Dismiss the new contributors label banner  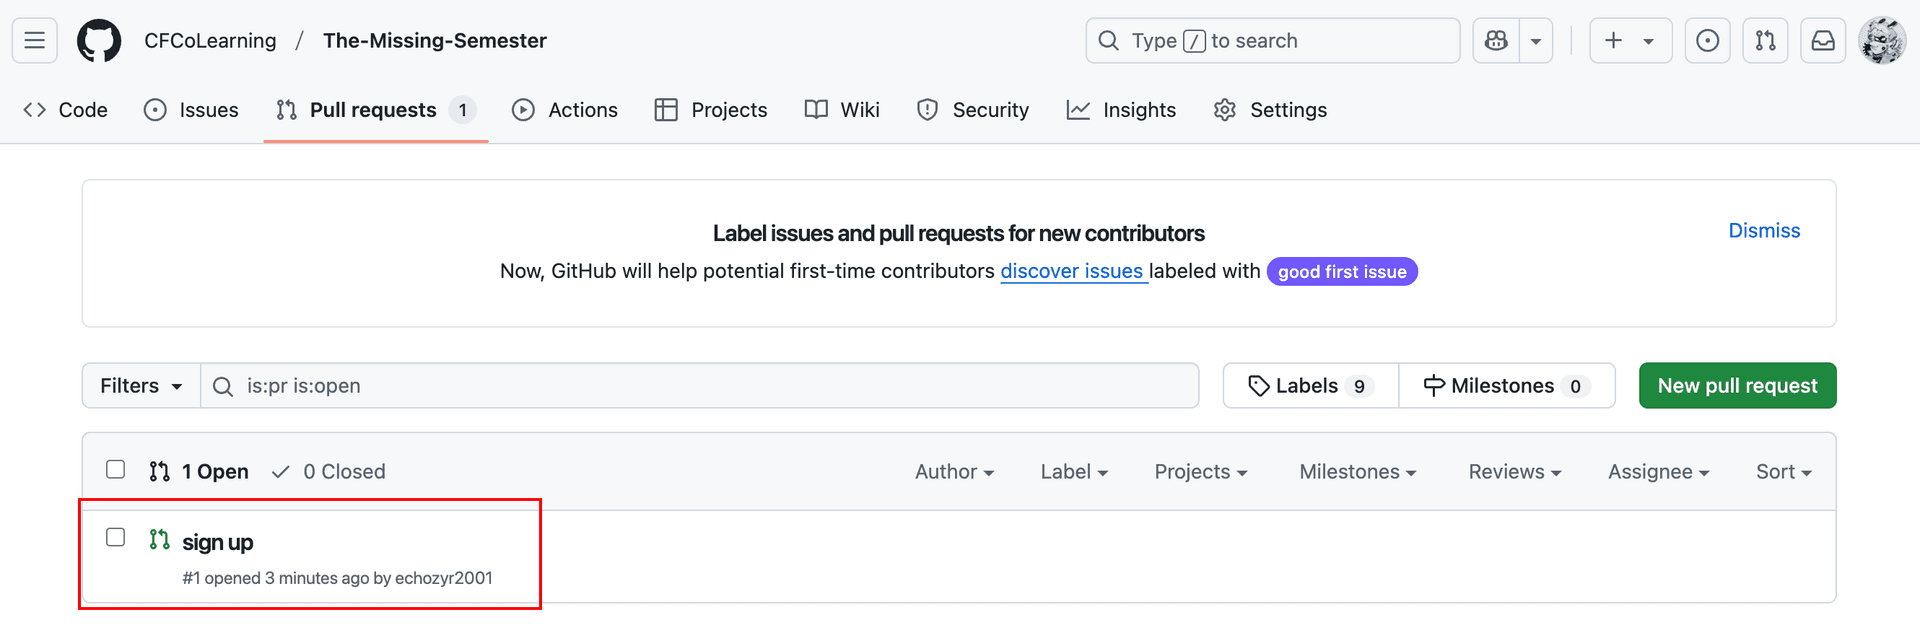(x=1764, y=231)
